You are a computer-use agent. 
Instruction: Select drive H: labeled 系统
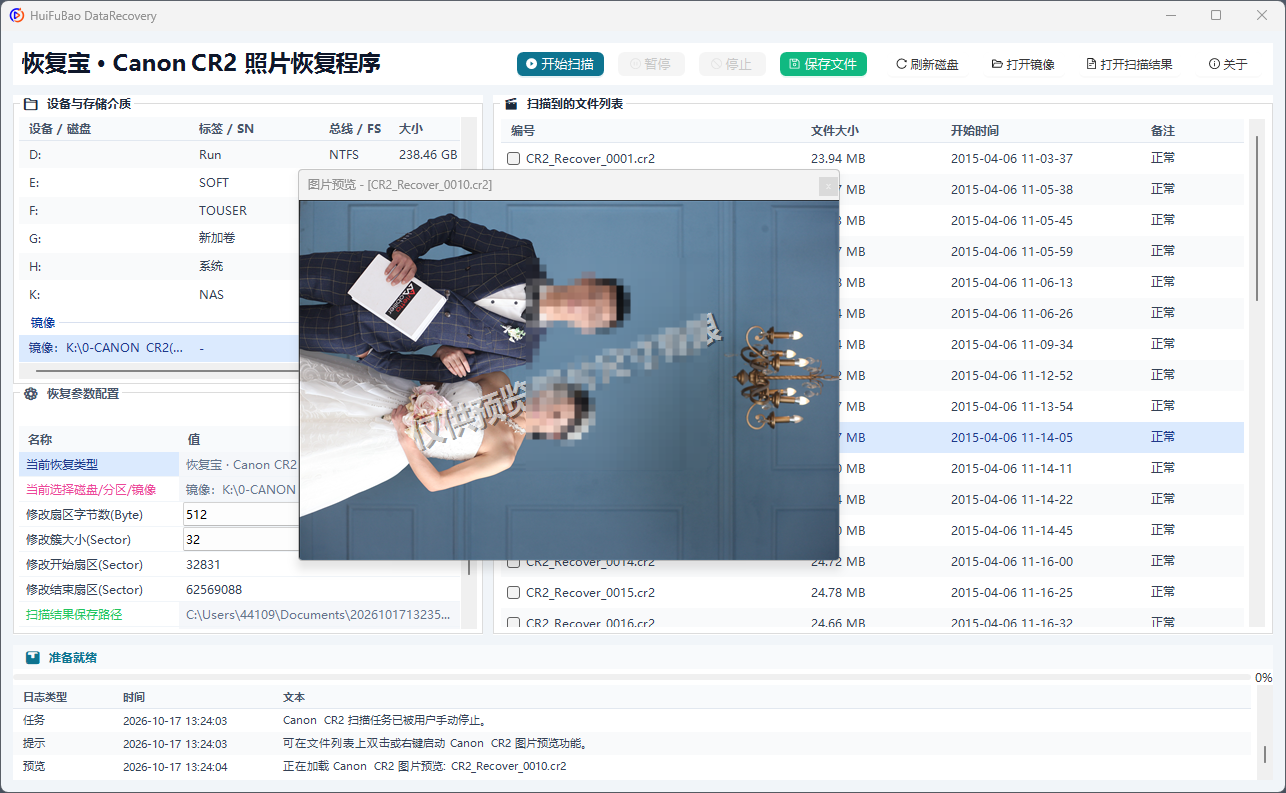tap(160, 267)
